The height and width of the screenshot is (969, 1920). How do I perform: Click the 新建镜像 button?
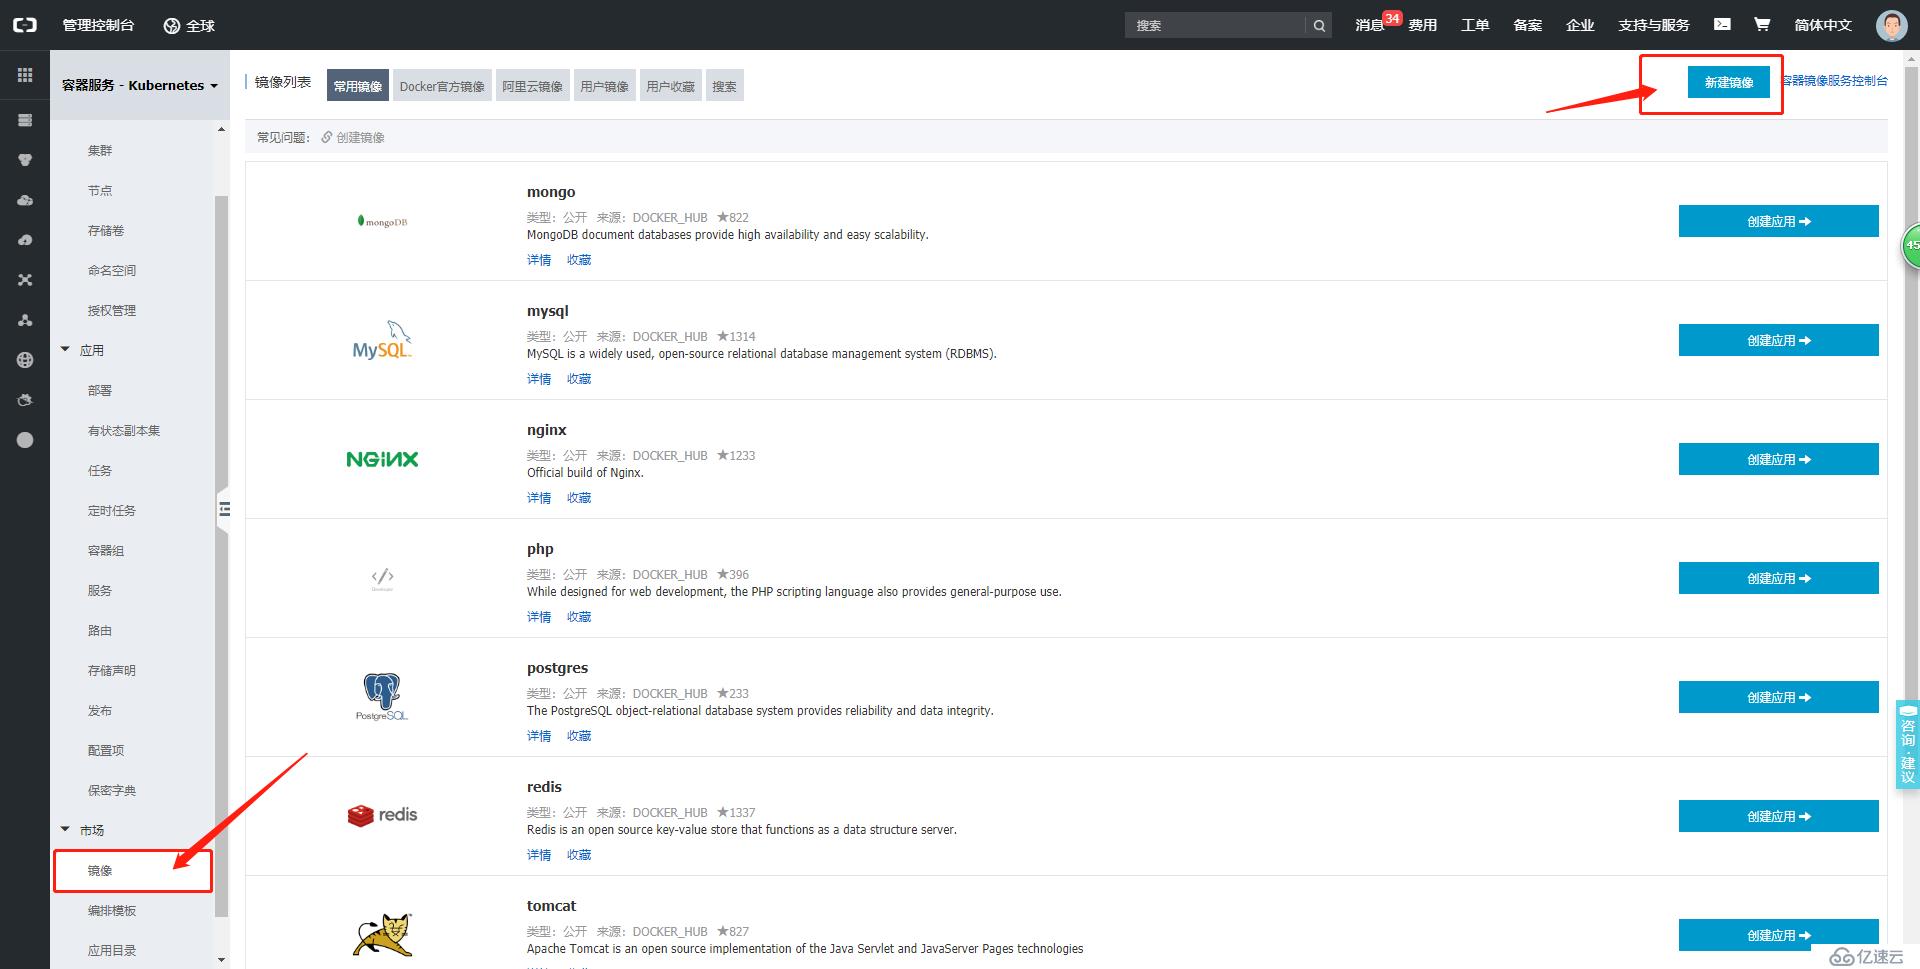point(1729,82)
